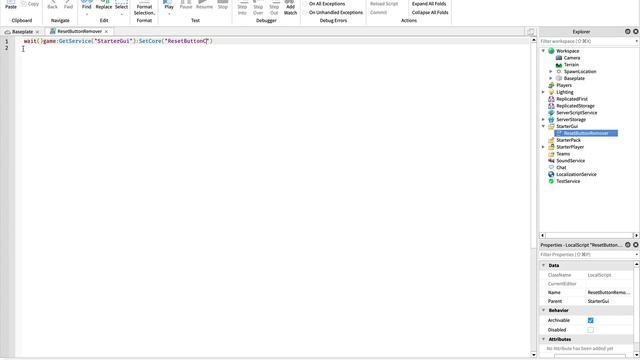The height and width of the screenshot is (360, 640).
Task: Click the Resume button
Action: [x=204, y=5]
